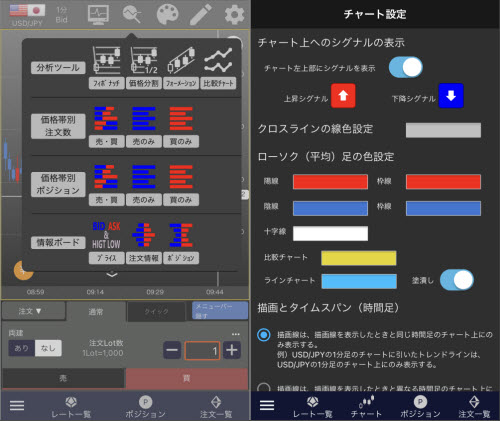Select the comparison chart (比較チャート) tool

(x=218, y=67)
